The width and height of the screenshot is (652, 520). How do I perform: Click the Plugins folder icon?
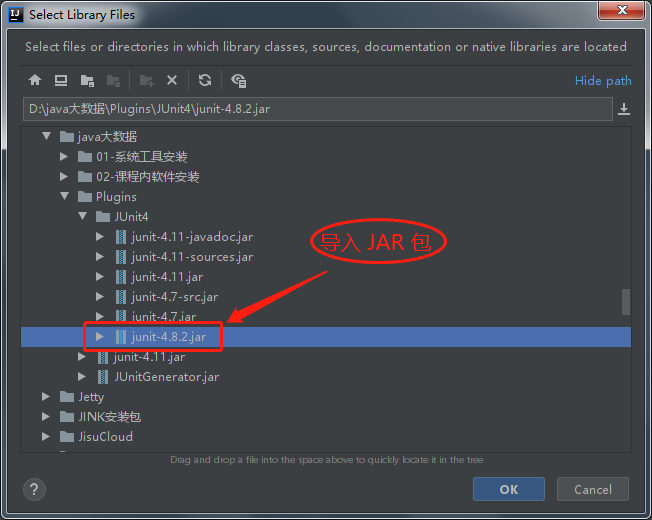(85, 196)
